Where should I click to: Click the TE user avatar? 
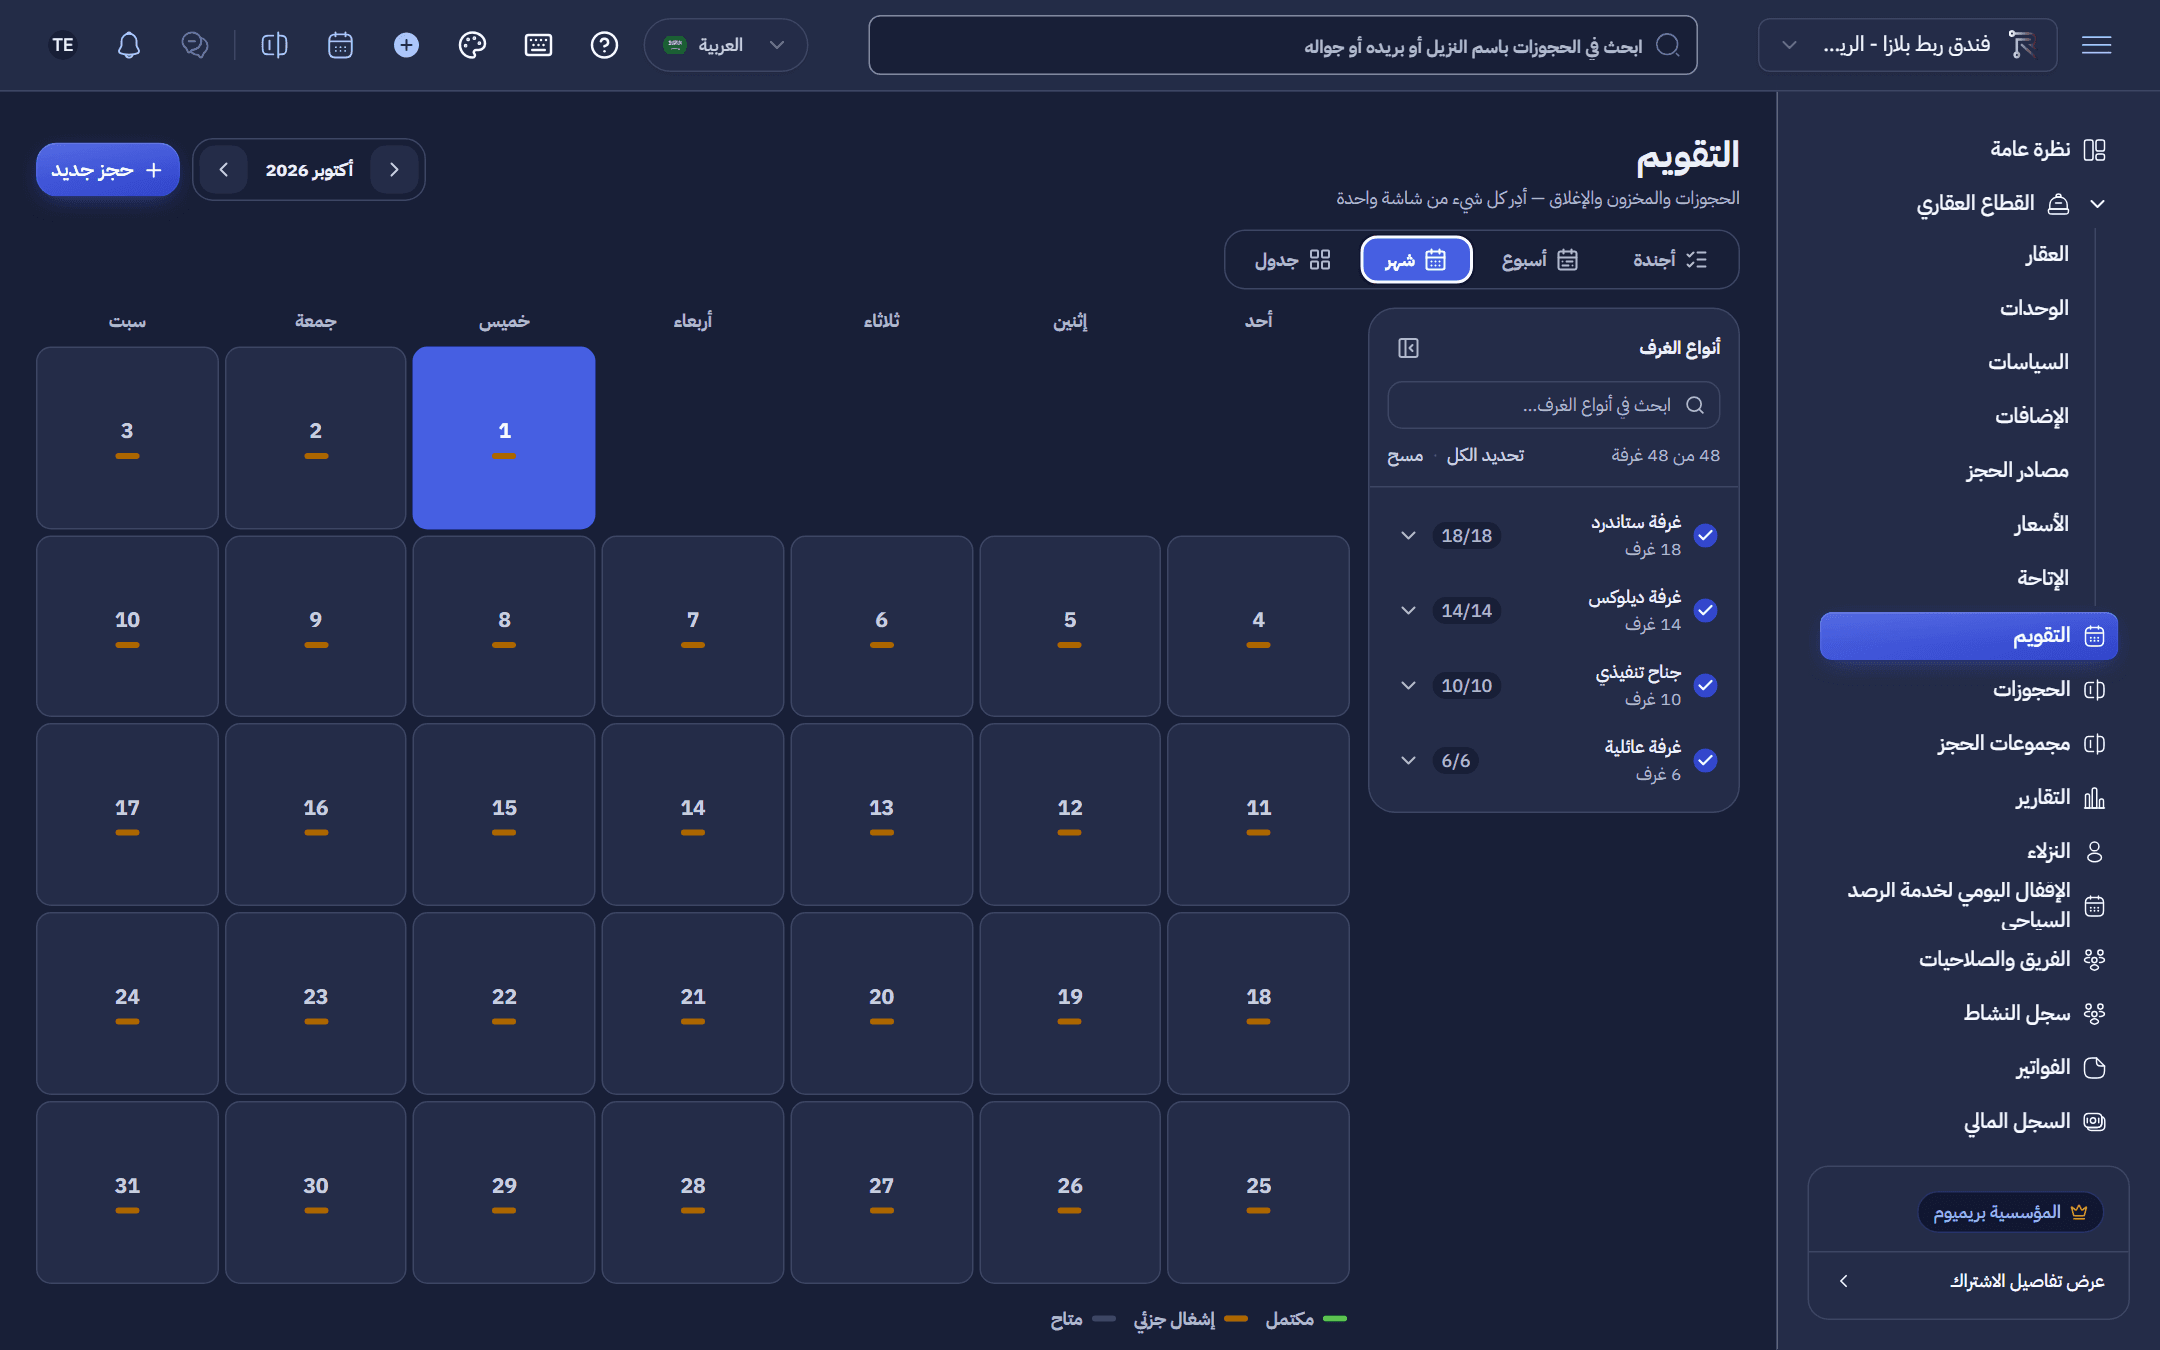pos(63,45)
